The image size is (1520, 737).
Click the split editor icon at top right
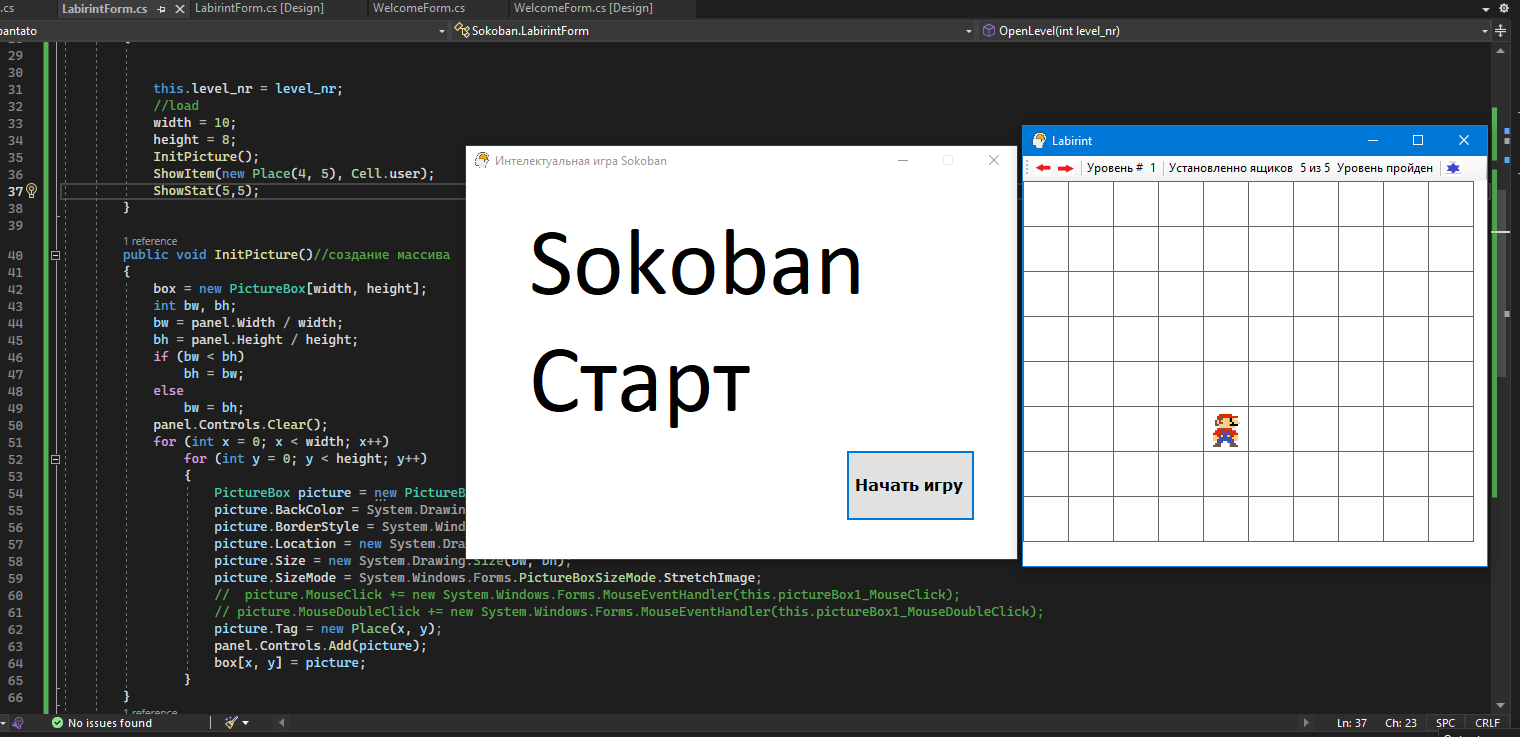click(1501, 31)
